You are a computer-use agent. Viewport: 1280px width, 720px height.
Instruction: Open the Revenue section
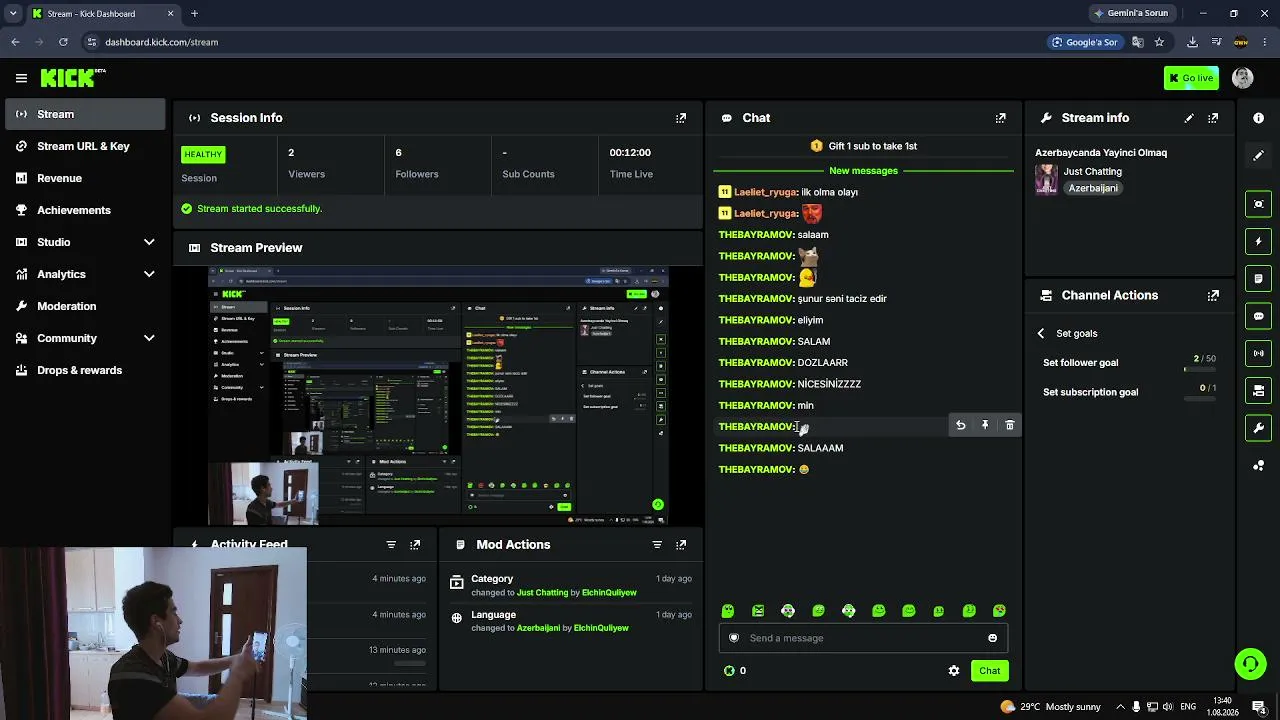85,178
